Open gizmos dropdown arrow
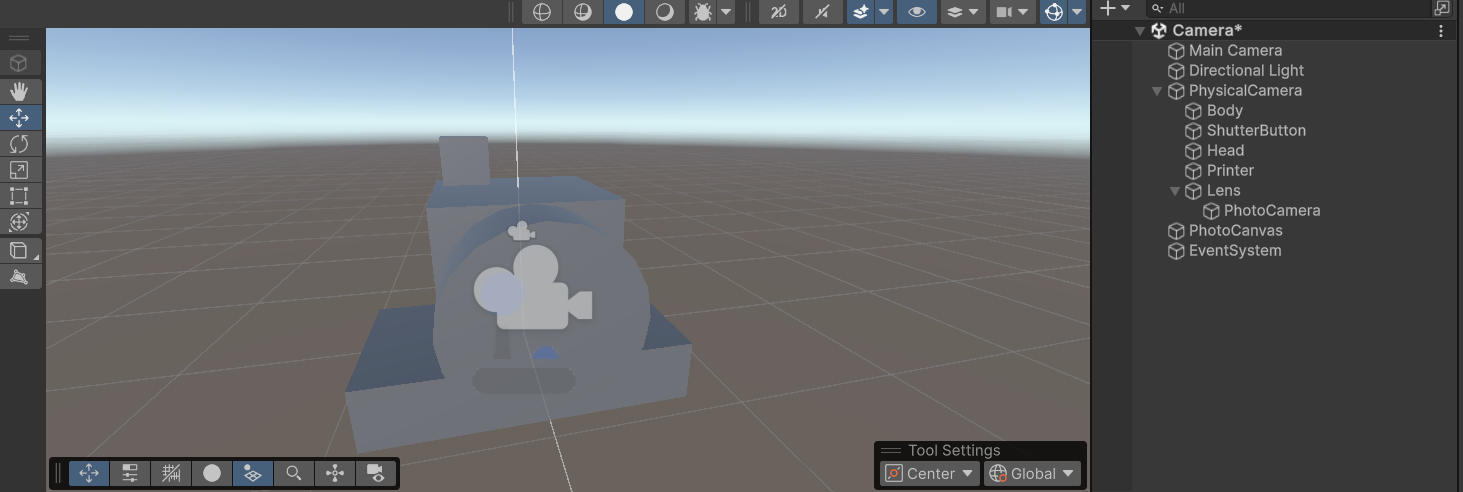 click(1077, 12)
